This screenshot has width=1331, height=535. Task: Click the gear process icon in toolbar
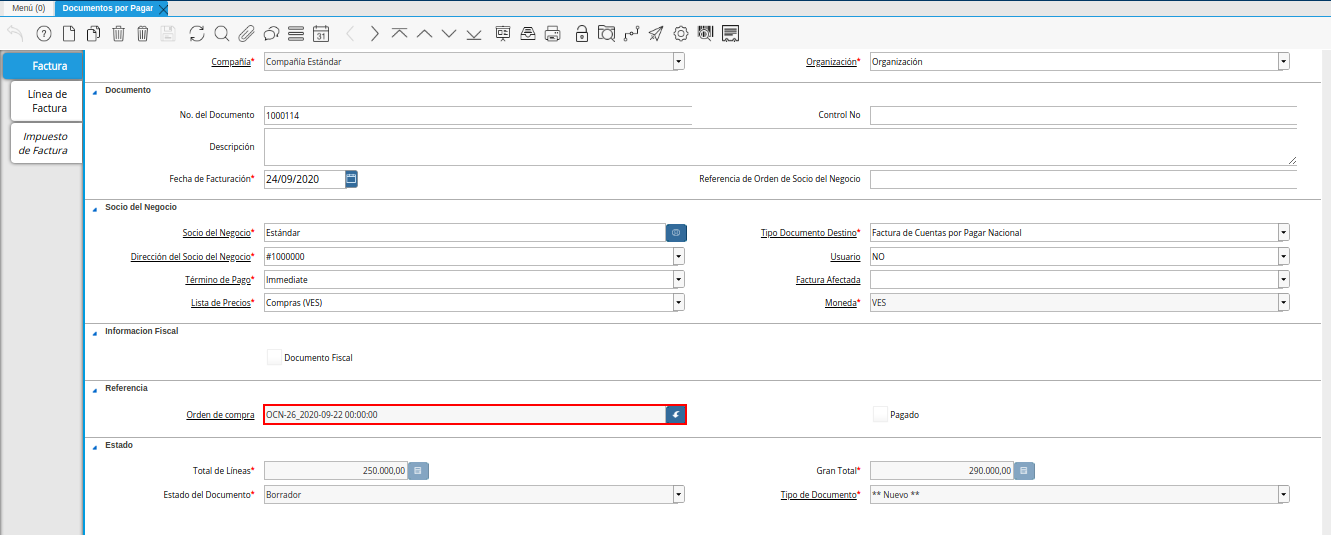681,34
